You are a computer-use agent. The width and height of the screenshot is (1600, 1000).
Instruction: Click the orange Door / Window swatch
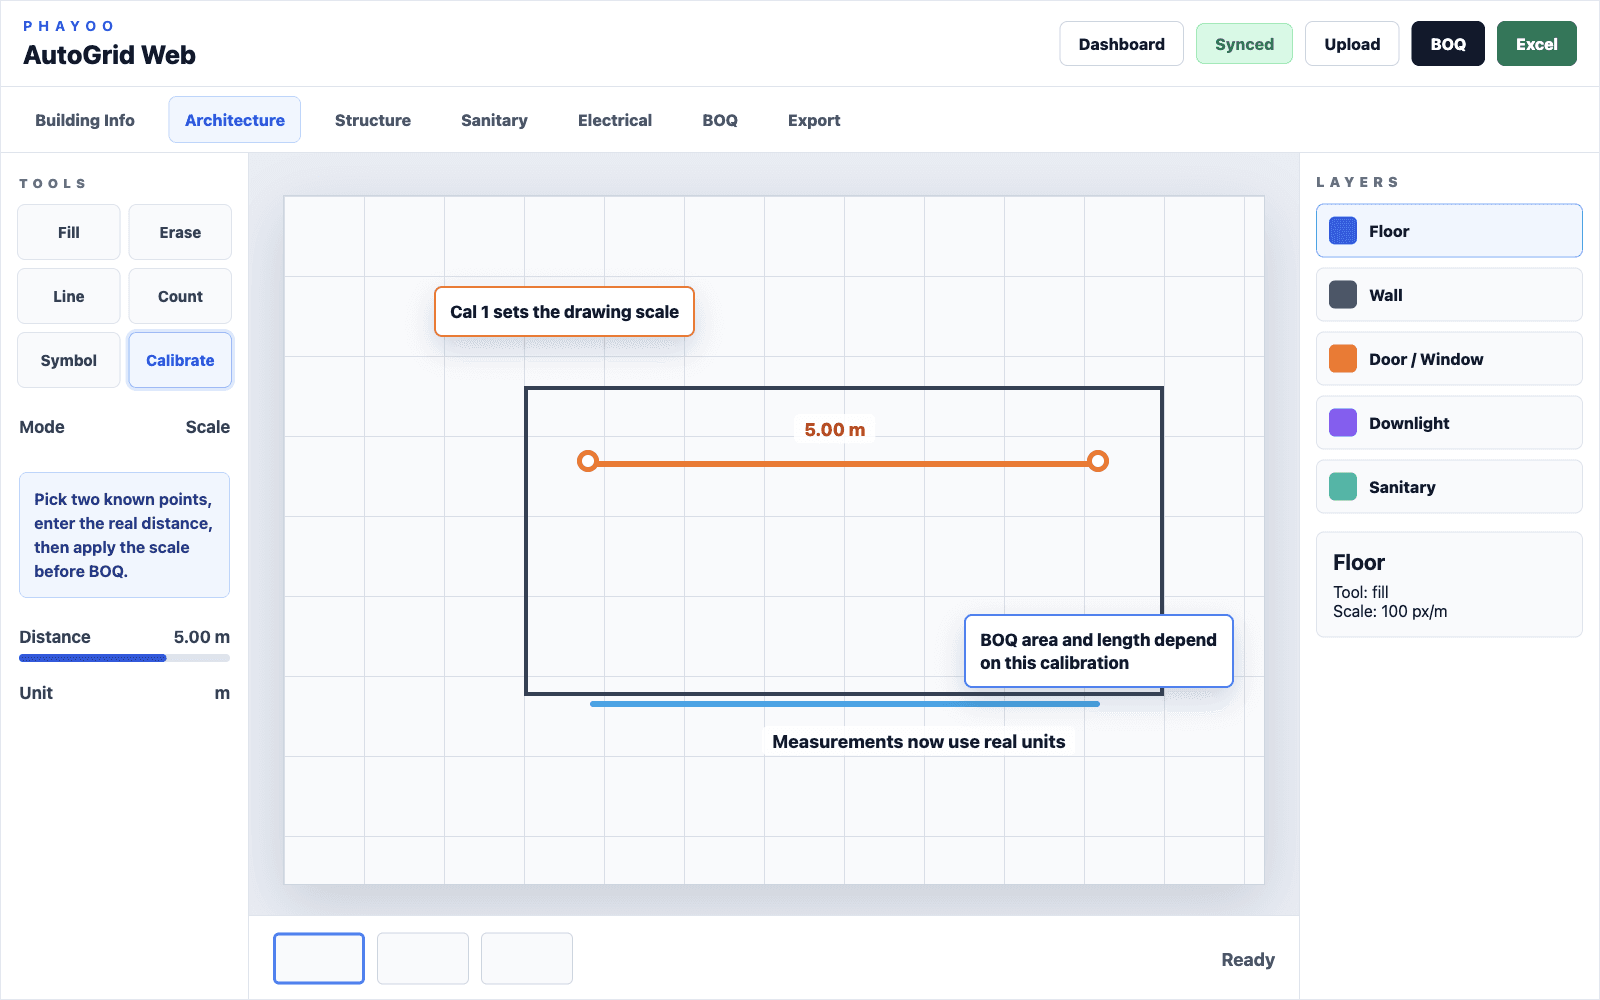1343,359
